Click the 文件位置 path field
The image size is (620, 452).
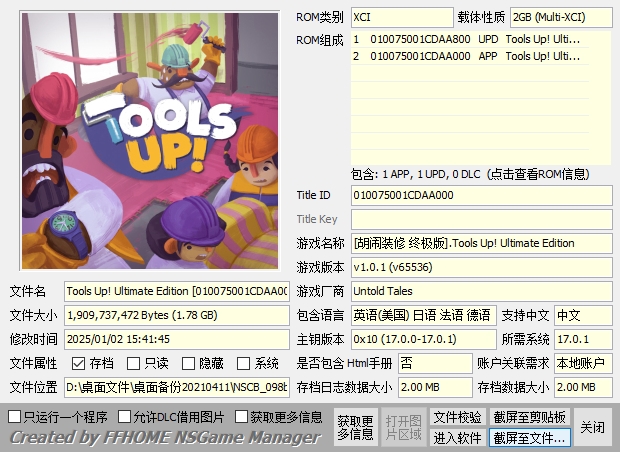coord(176,387)
